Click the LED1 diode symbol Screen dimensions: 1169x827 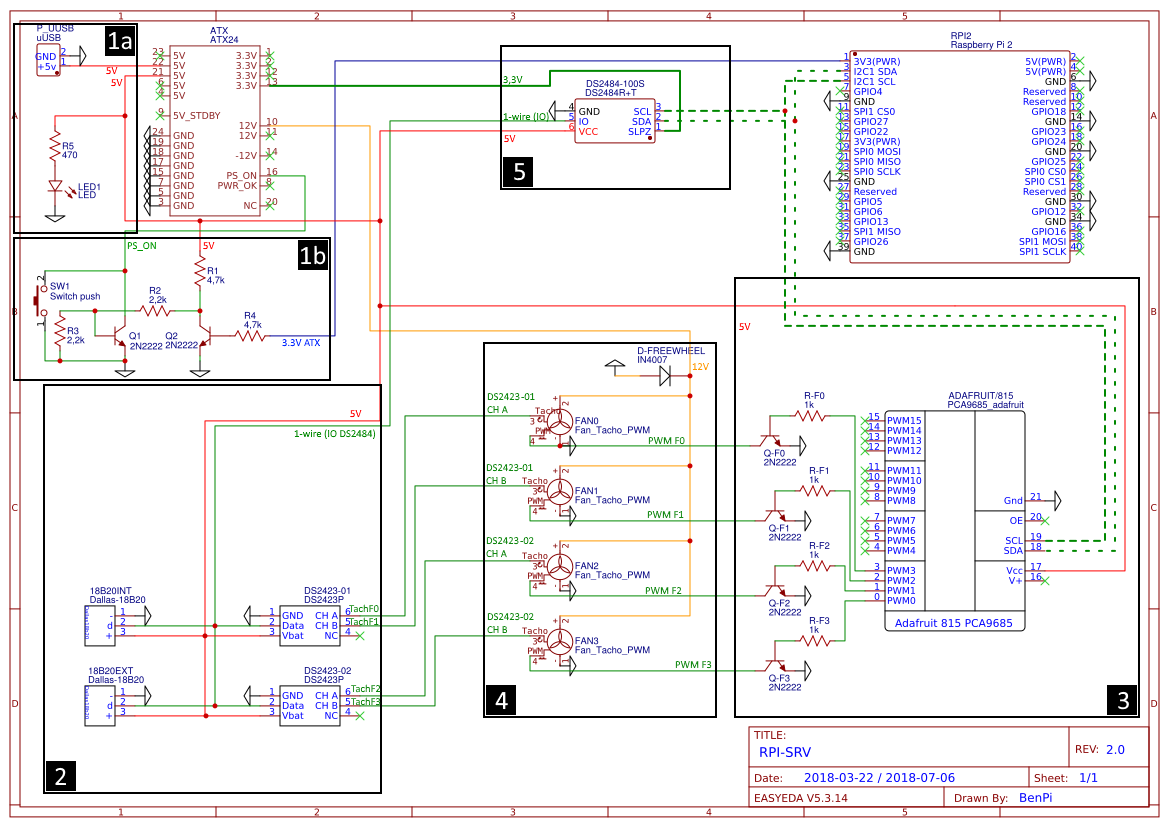(55, 187)
